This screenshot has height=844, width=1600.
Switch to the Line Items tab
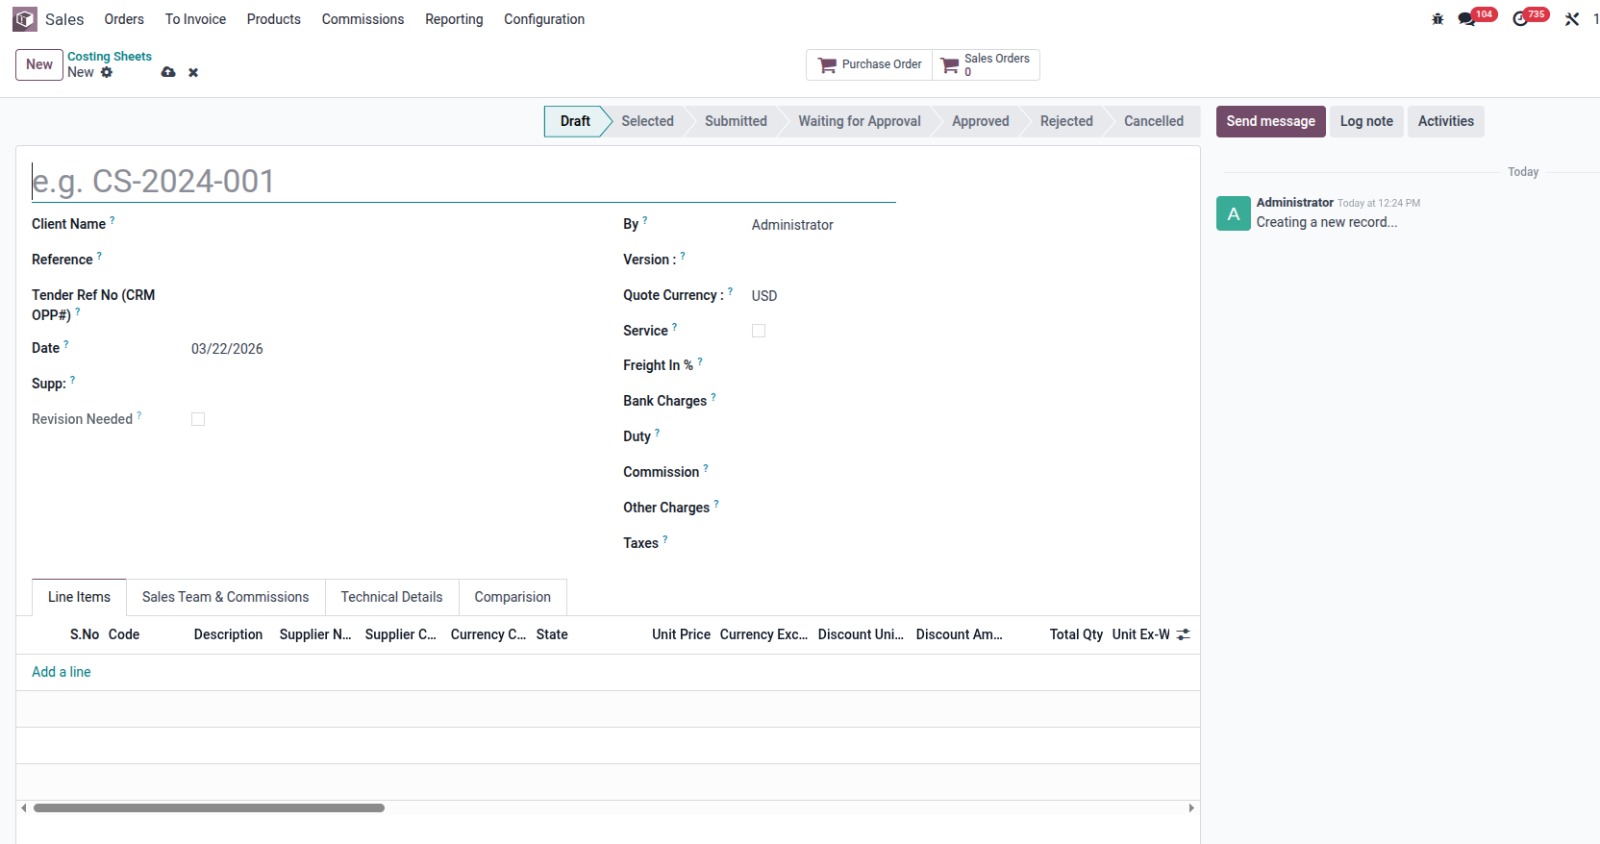79,597
